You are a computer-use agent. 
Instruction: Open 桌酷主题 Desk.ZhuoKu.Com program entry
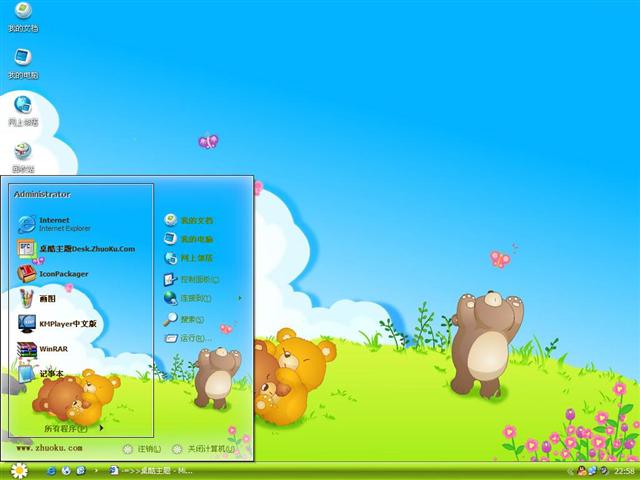pos(76,249)
